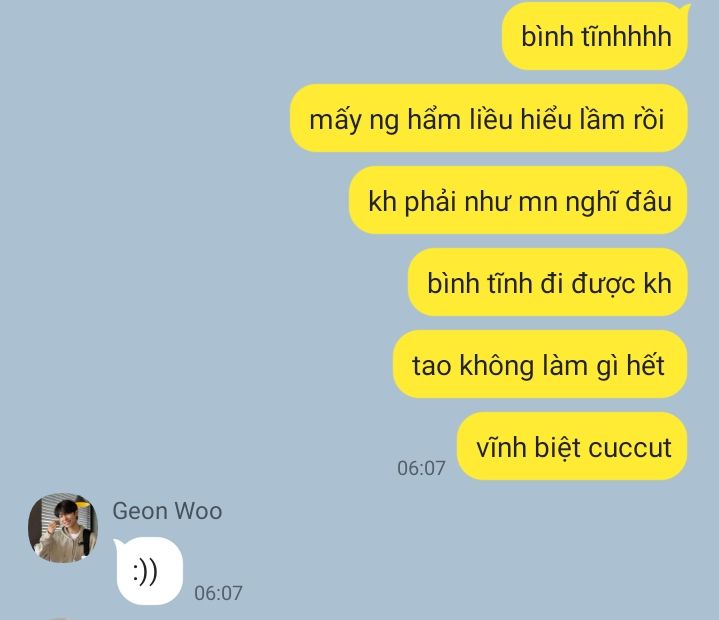Tap the partially visible avatar at bottom edge

(x=60, y=618)
